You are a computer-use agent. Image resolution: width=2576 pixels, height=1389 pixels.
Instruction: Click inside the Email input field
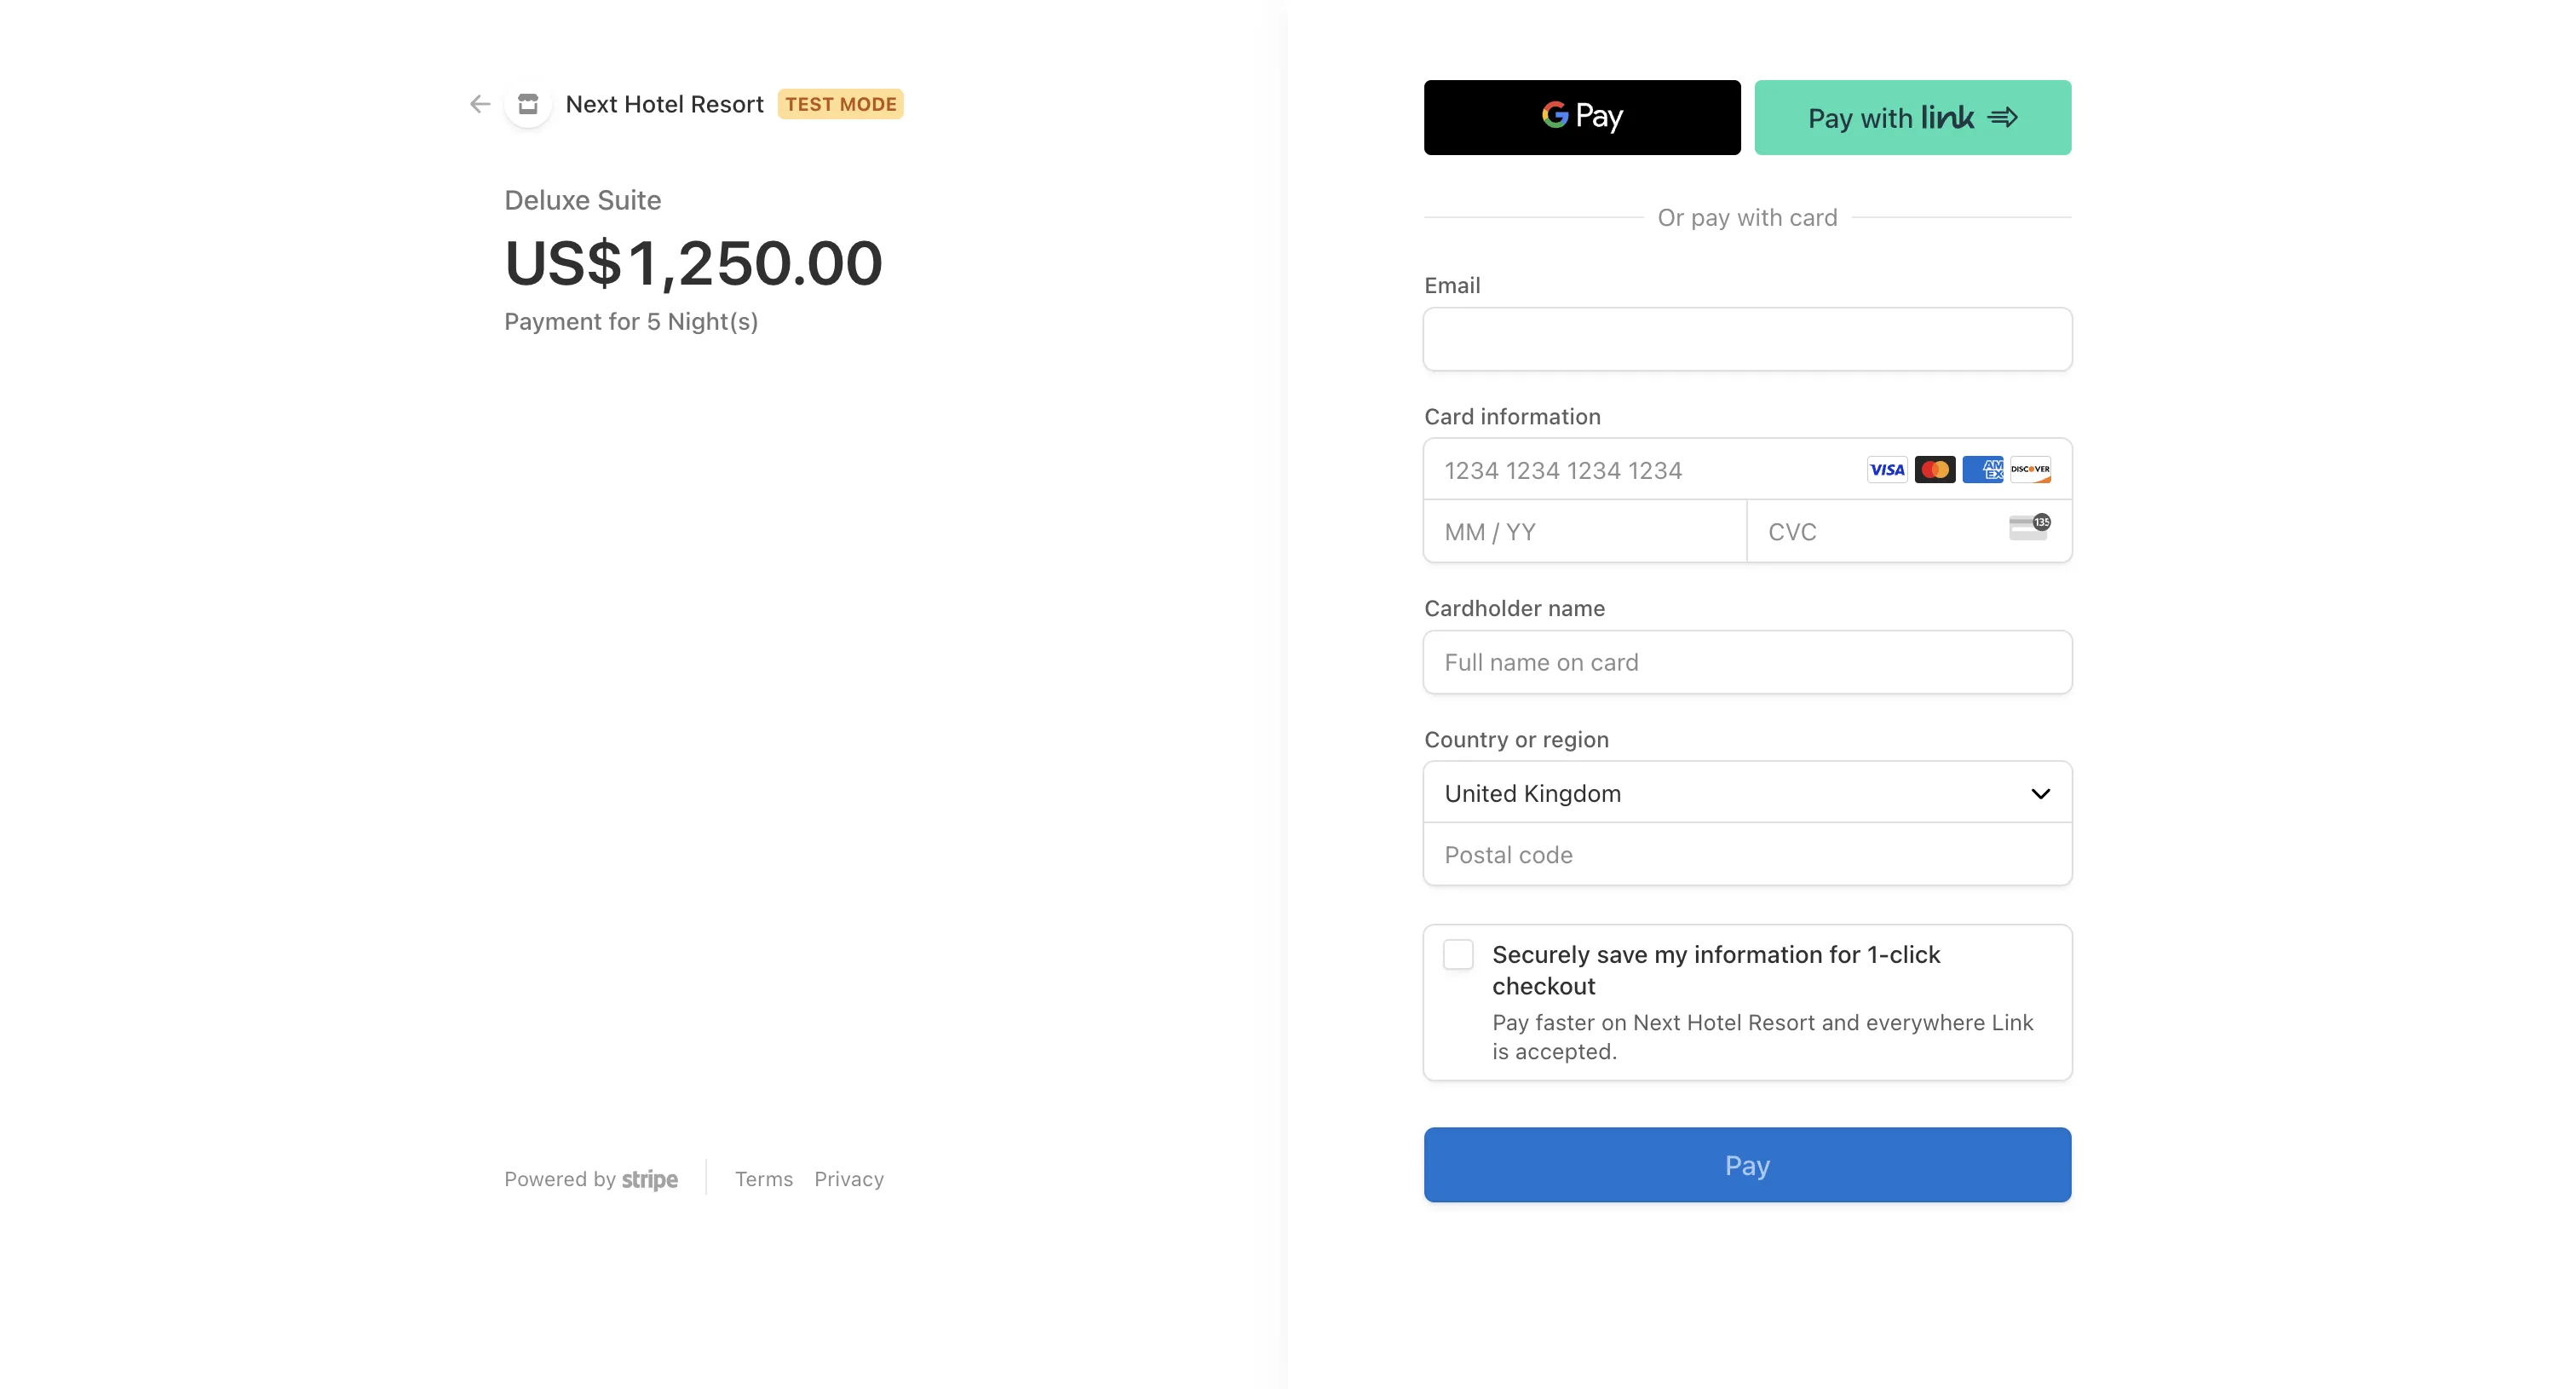click(x=1746, y=339)
